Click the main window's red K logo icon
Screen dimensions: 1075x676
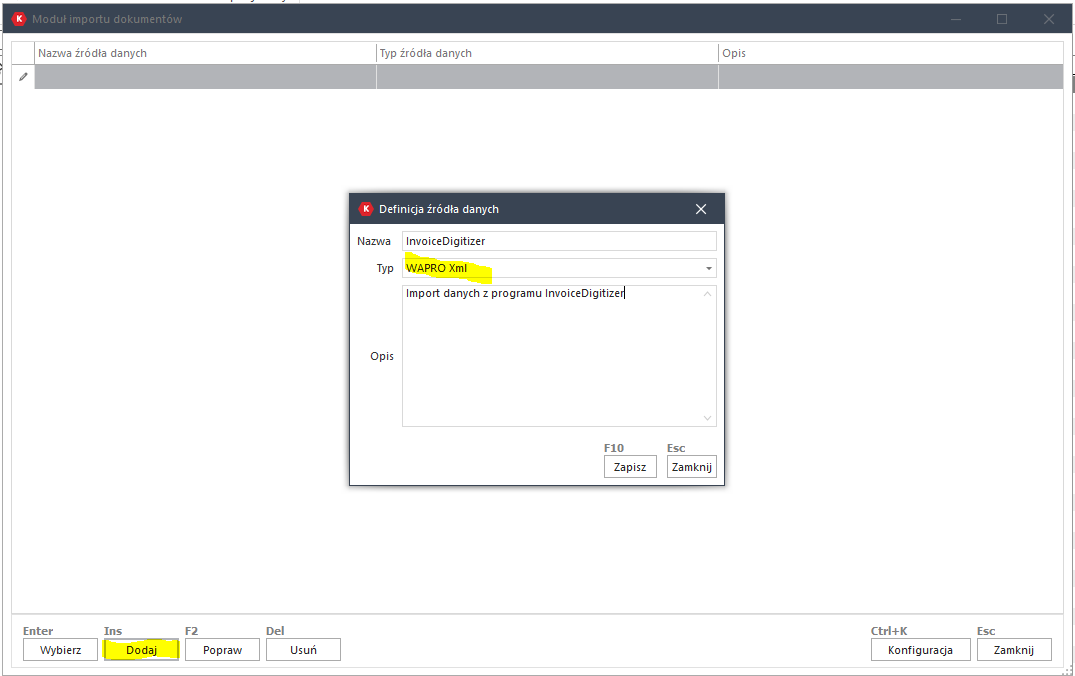tap(19, 19)
